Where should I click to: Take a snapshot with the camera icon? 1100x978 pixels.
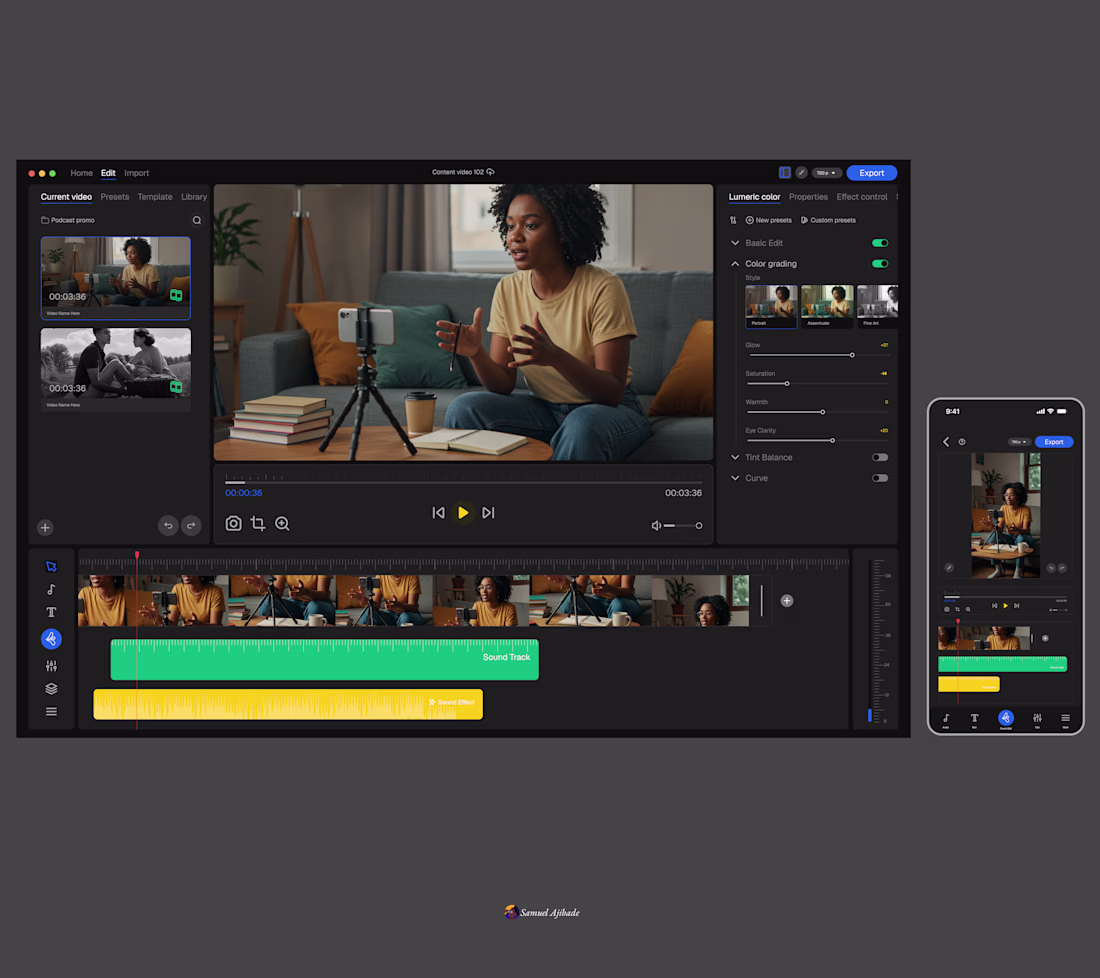(x=234, y=523)
